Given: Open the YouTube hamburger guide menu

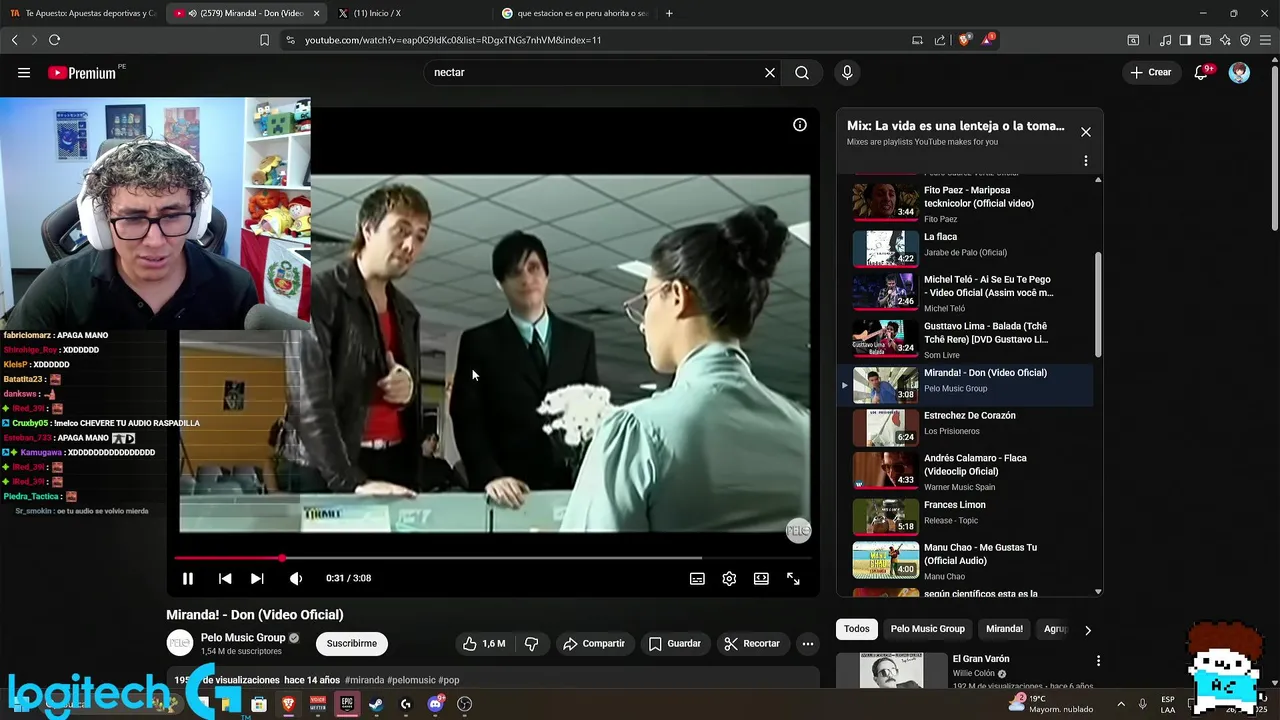Looking at the screenshot, I should coord(24,72).
